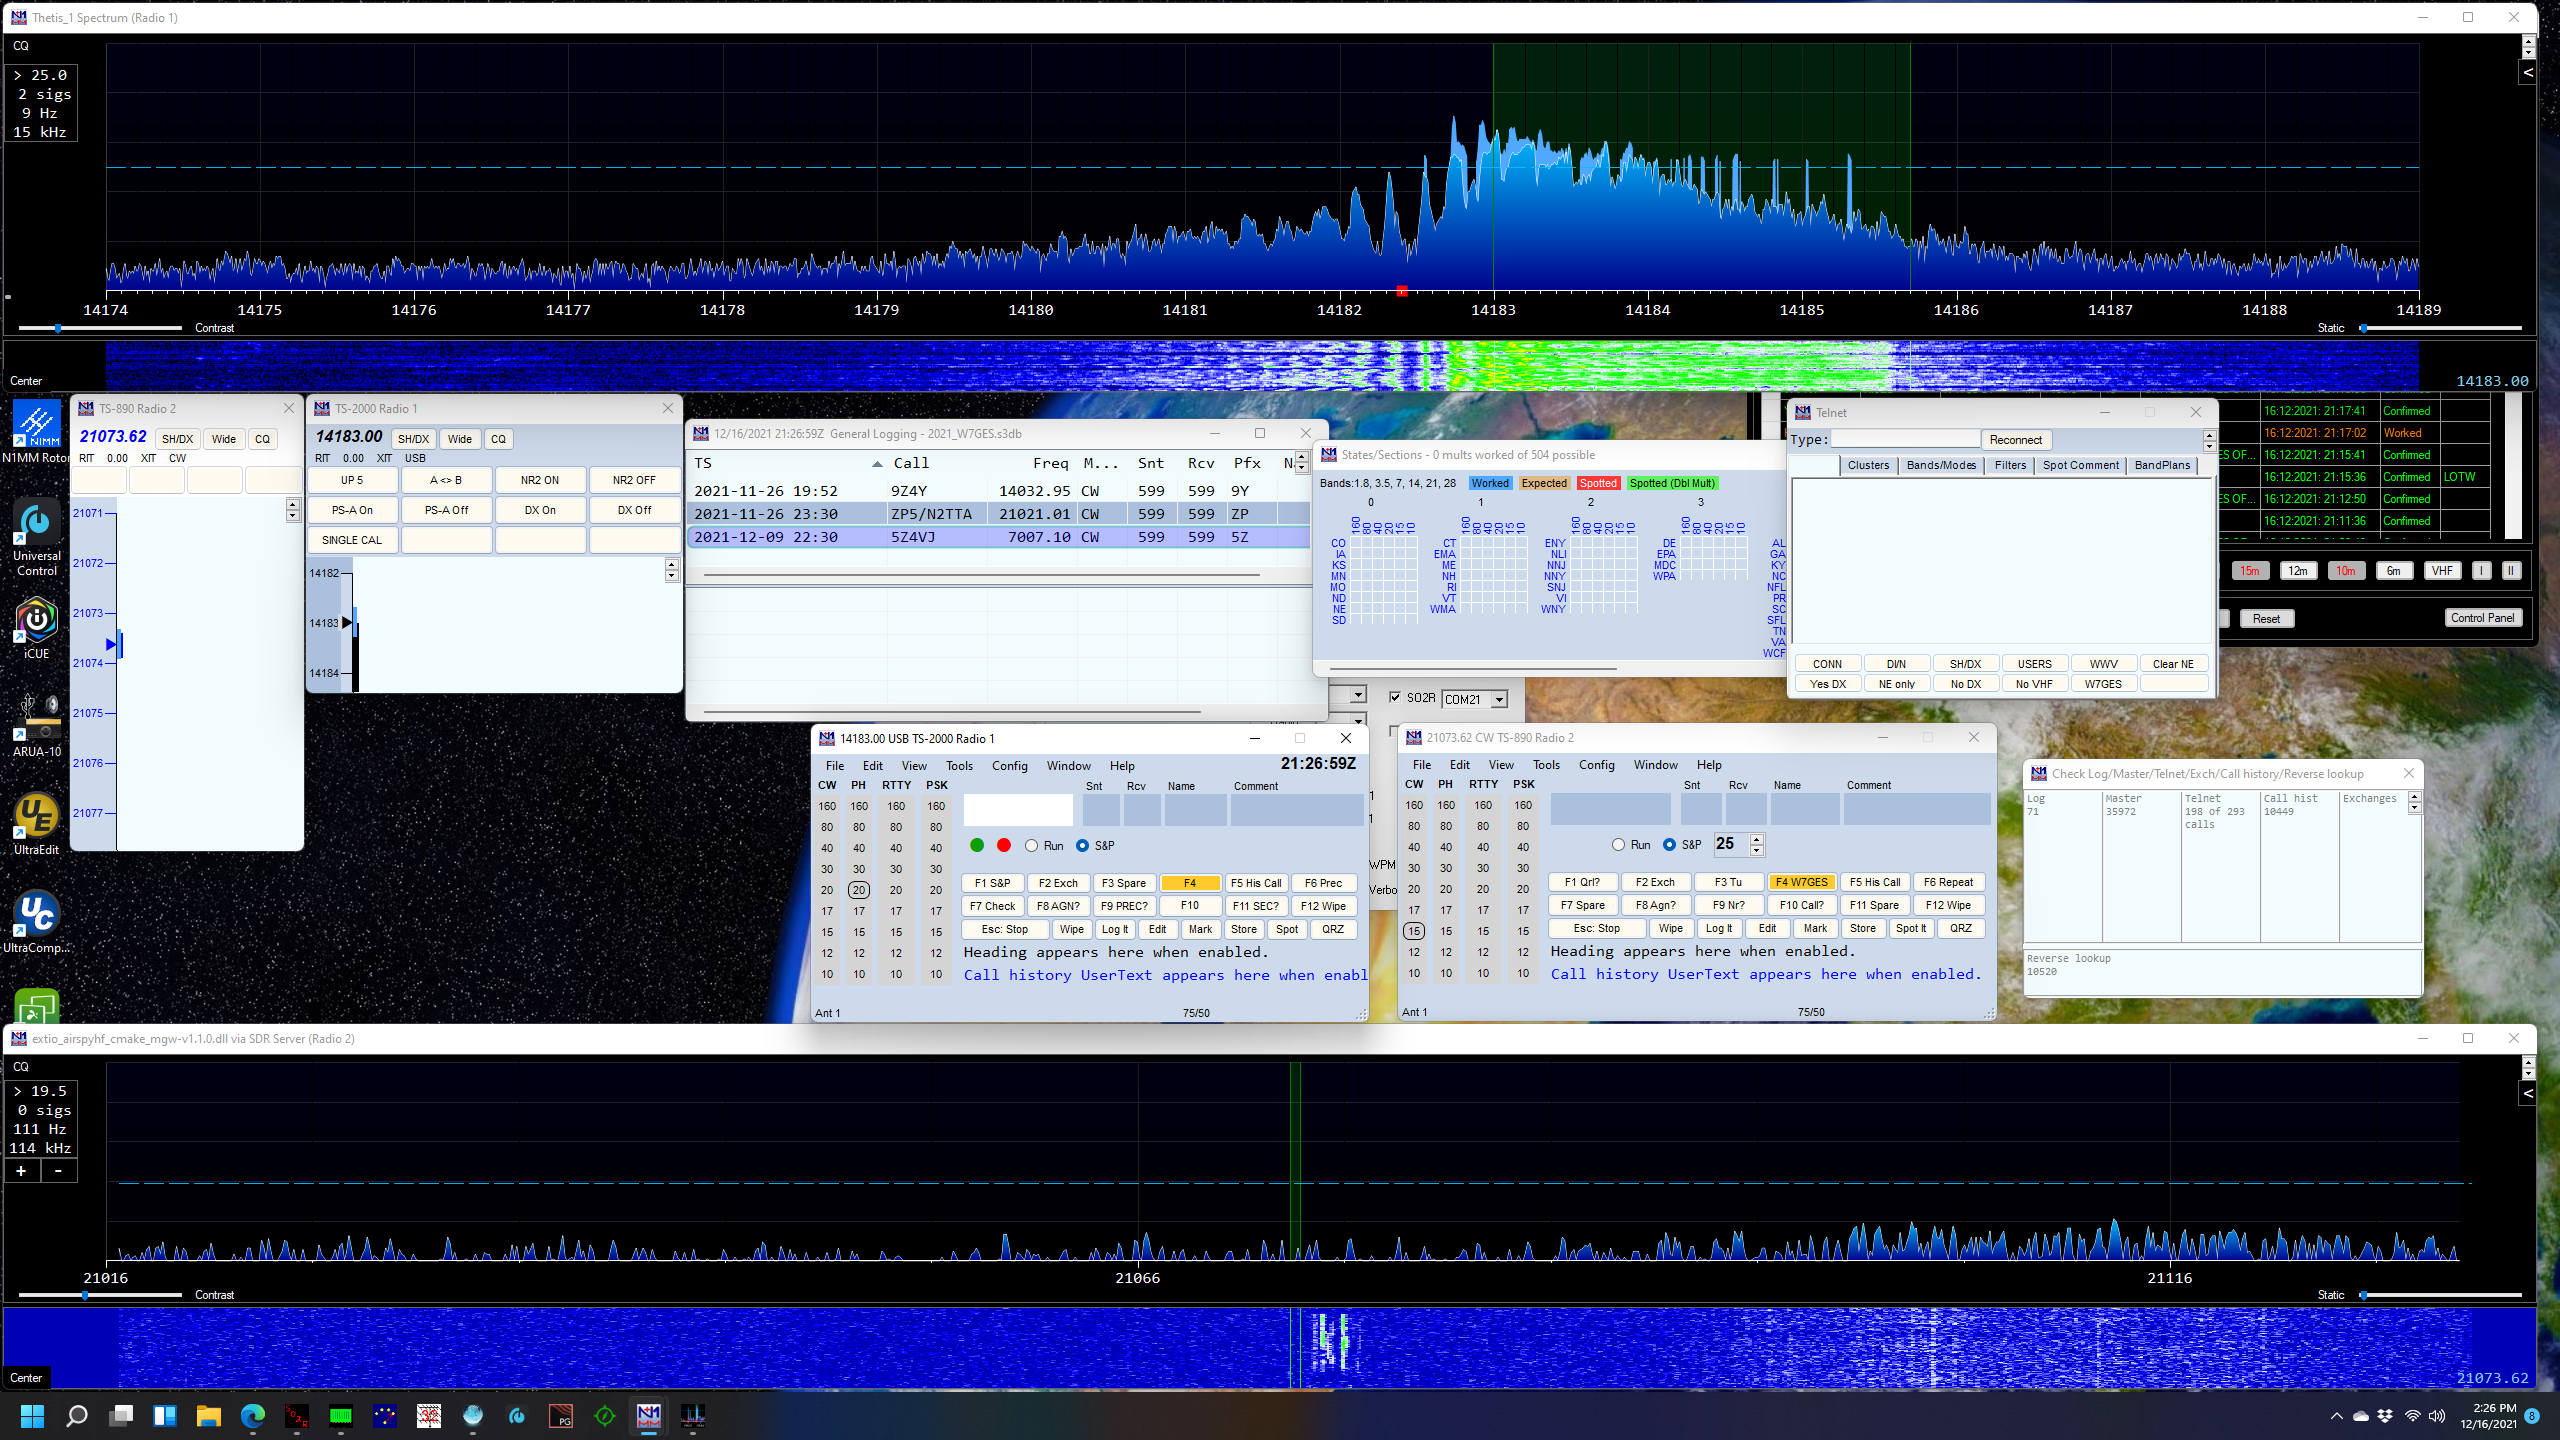The image size is (2560, 1440).
Task: Click the red indicator in Radio 1 entry window
Action: click(x=1004, y=846)
